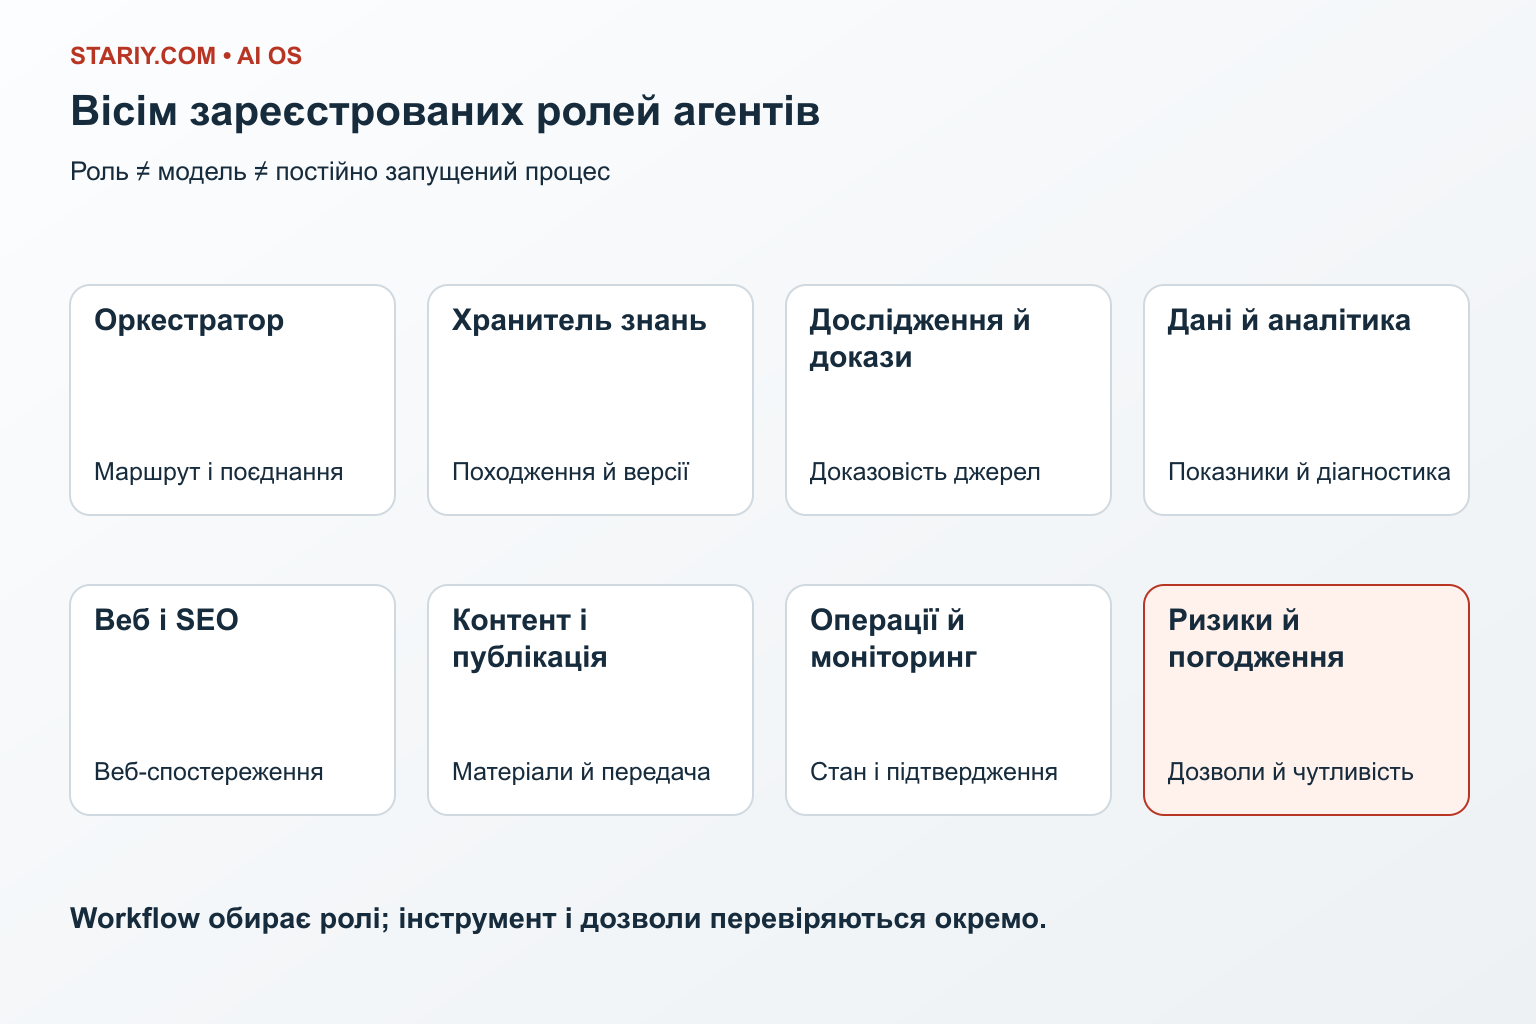Select the 'Хранитель знань' card heading
Image resolution: width=1536 pixels, height=1024 pixels.
tap(579, 320)
